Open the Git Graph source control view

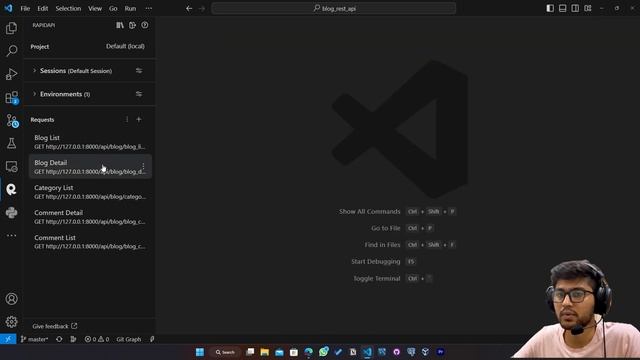(11, 121)
